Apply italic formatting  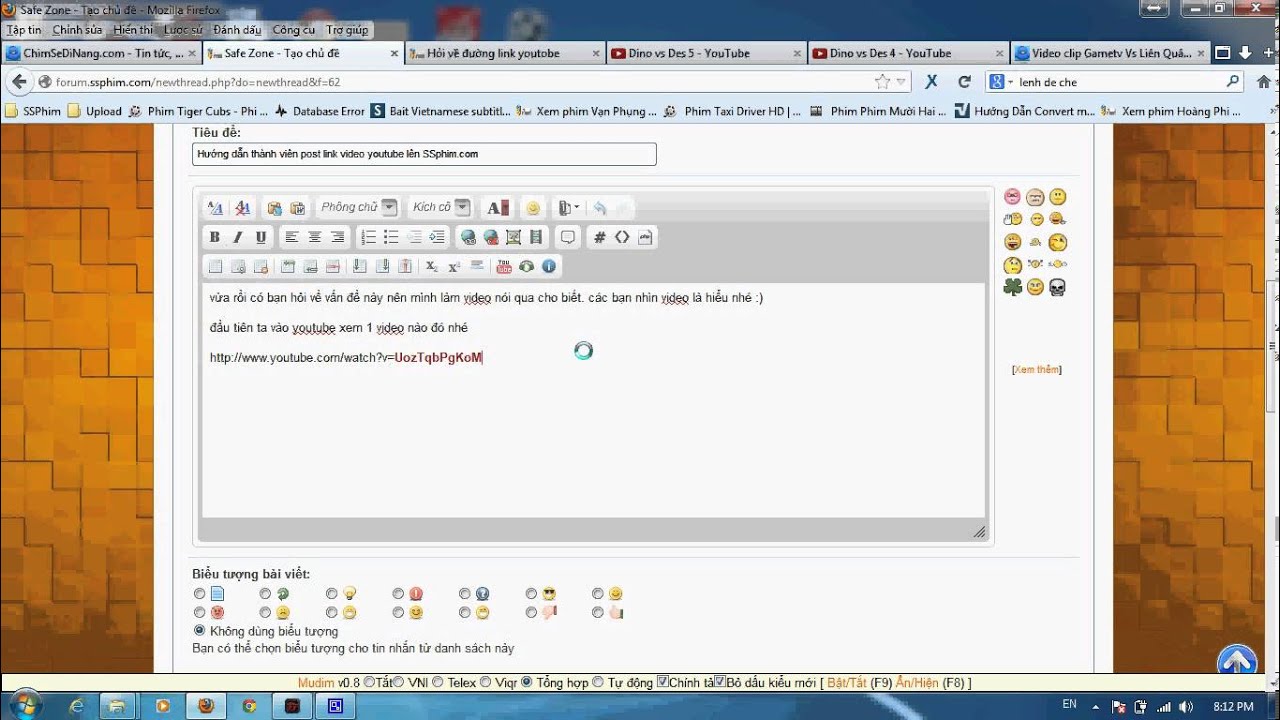point(237,237)
